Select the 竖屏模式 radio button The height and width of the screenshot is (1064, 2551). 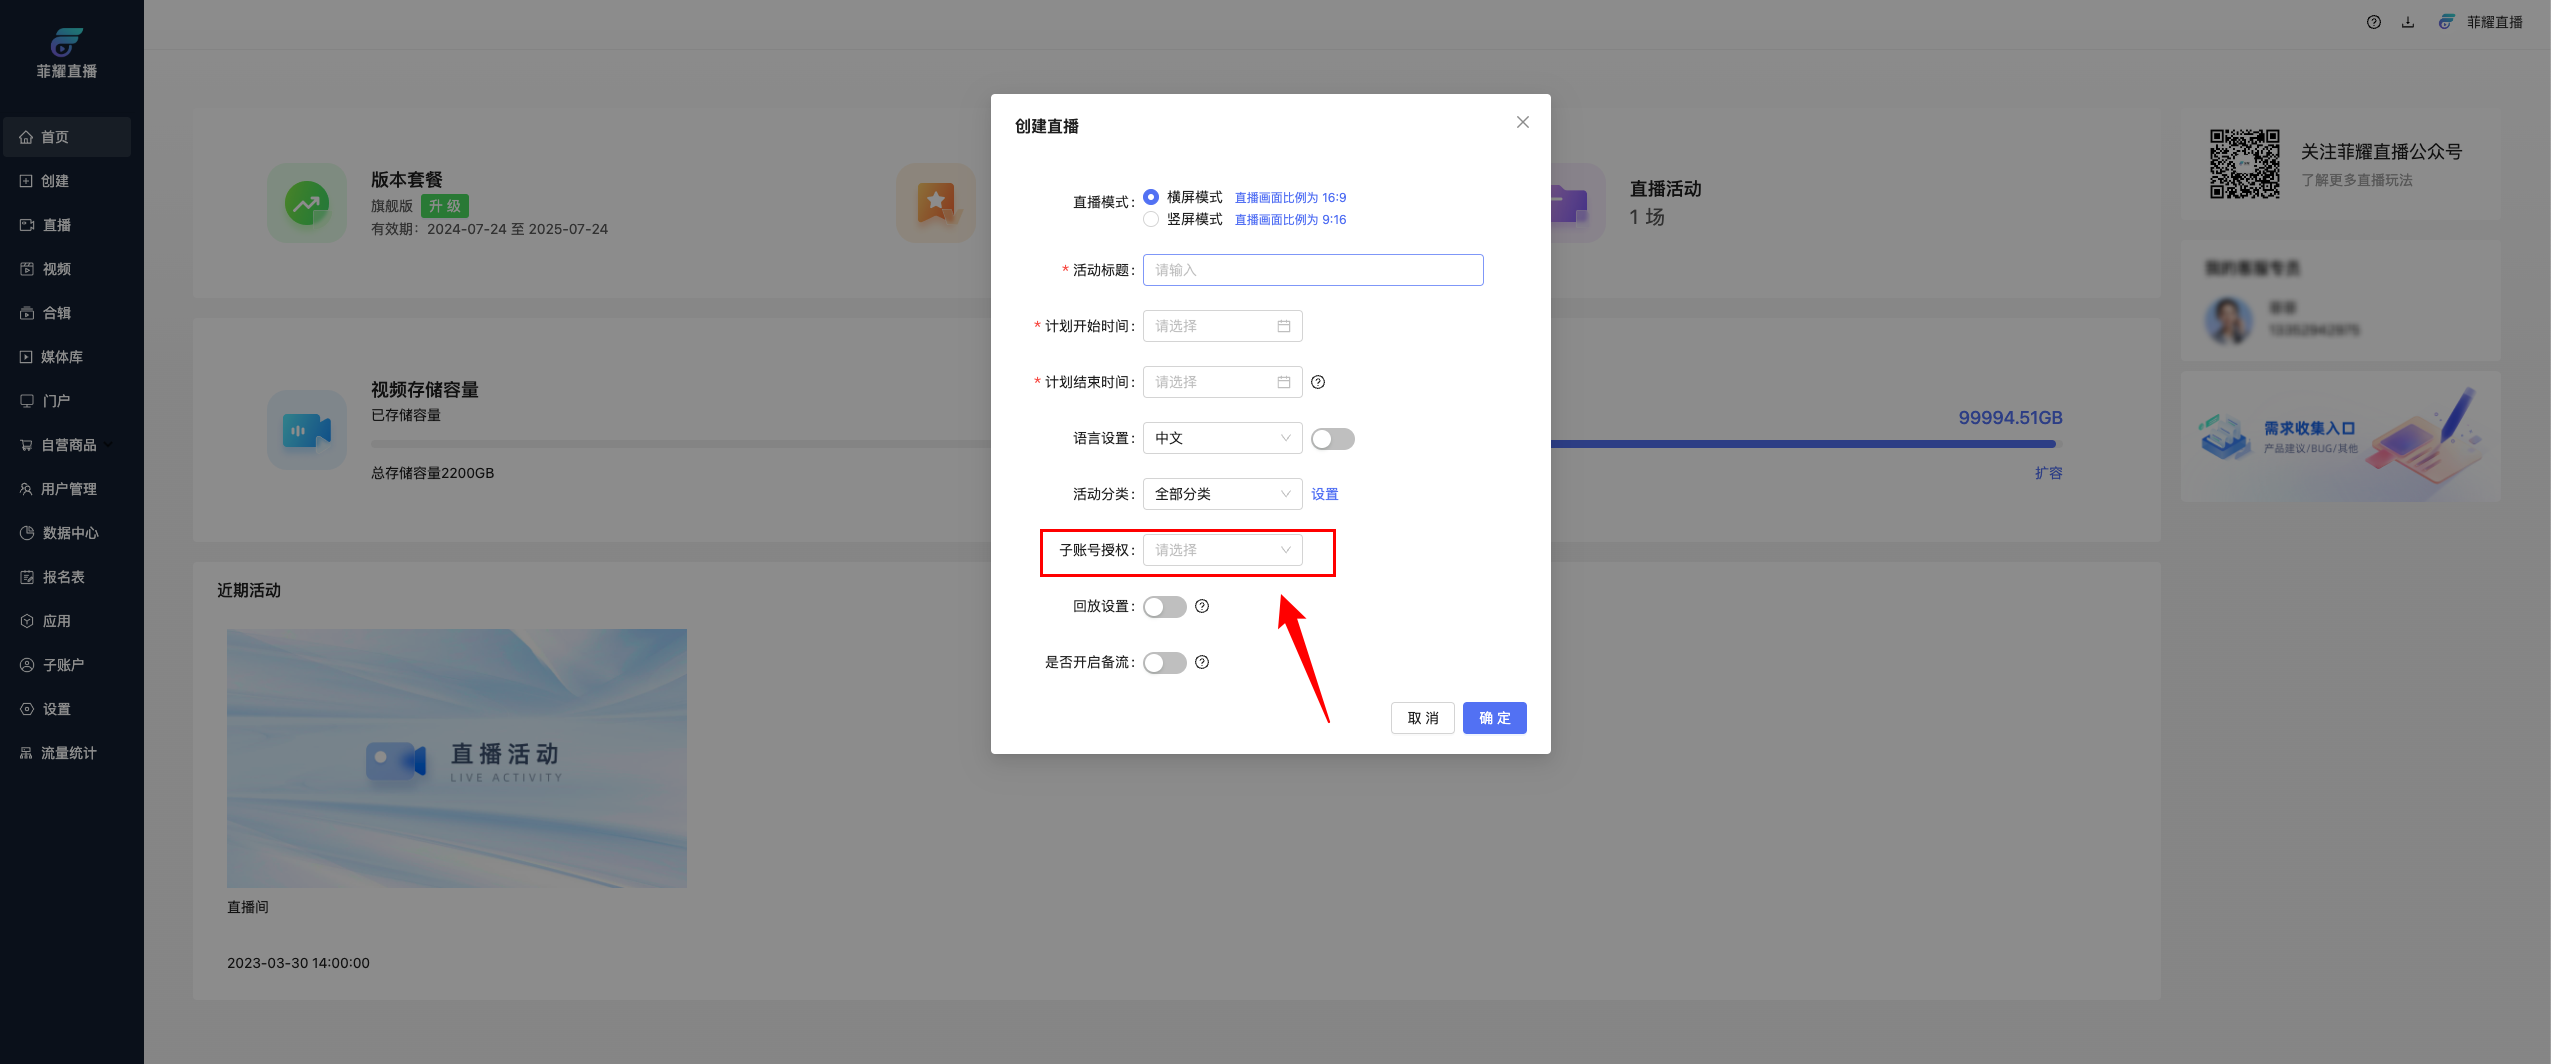click(1151, 219)
